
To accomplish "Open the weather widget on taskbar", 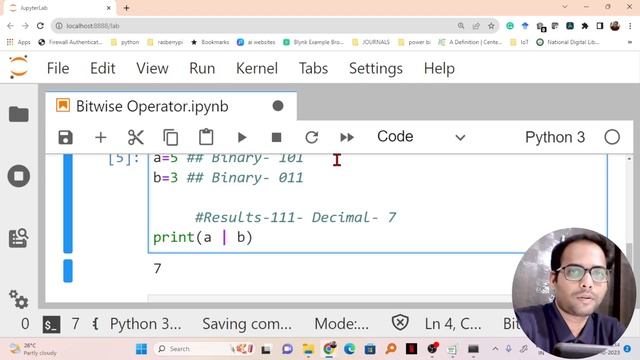I will (33, 349).
